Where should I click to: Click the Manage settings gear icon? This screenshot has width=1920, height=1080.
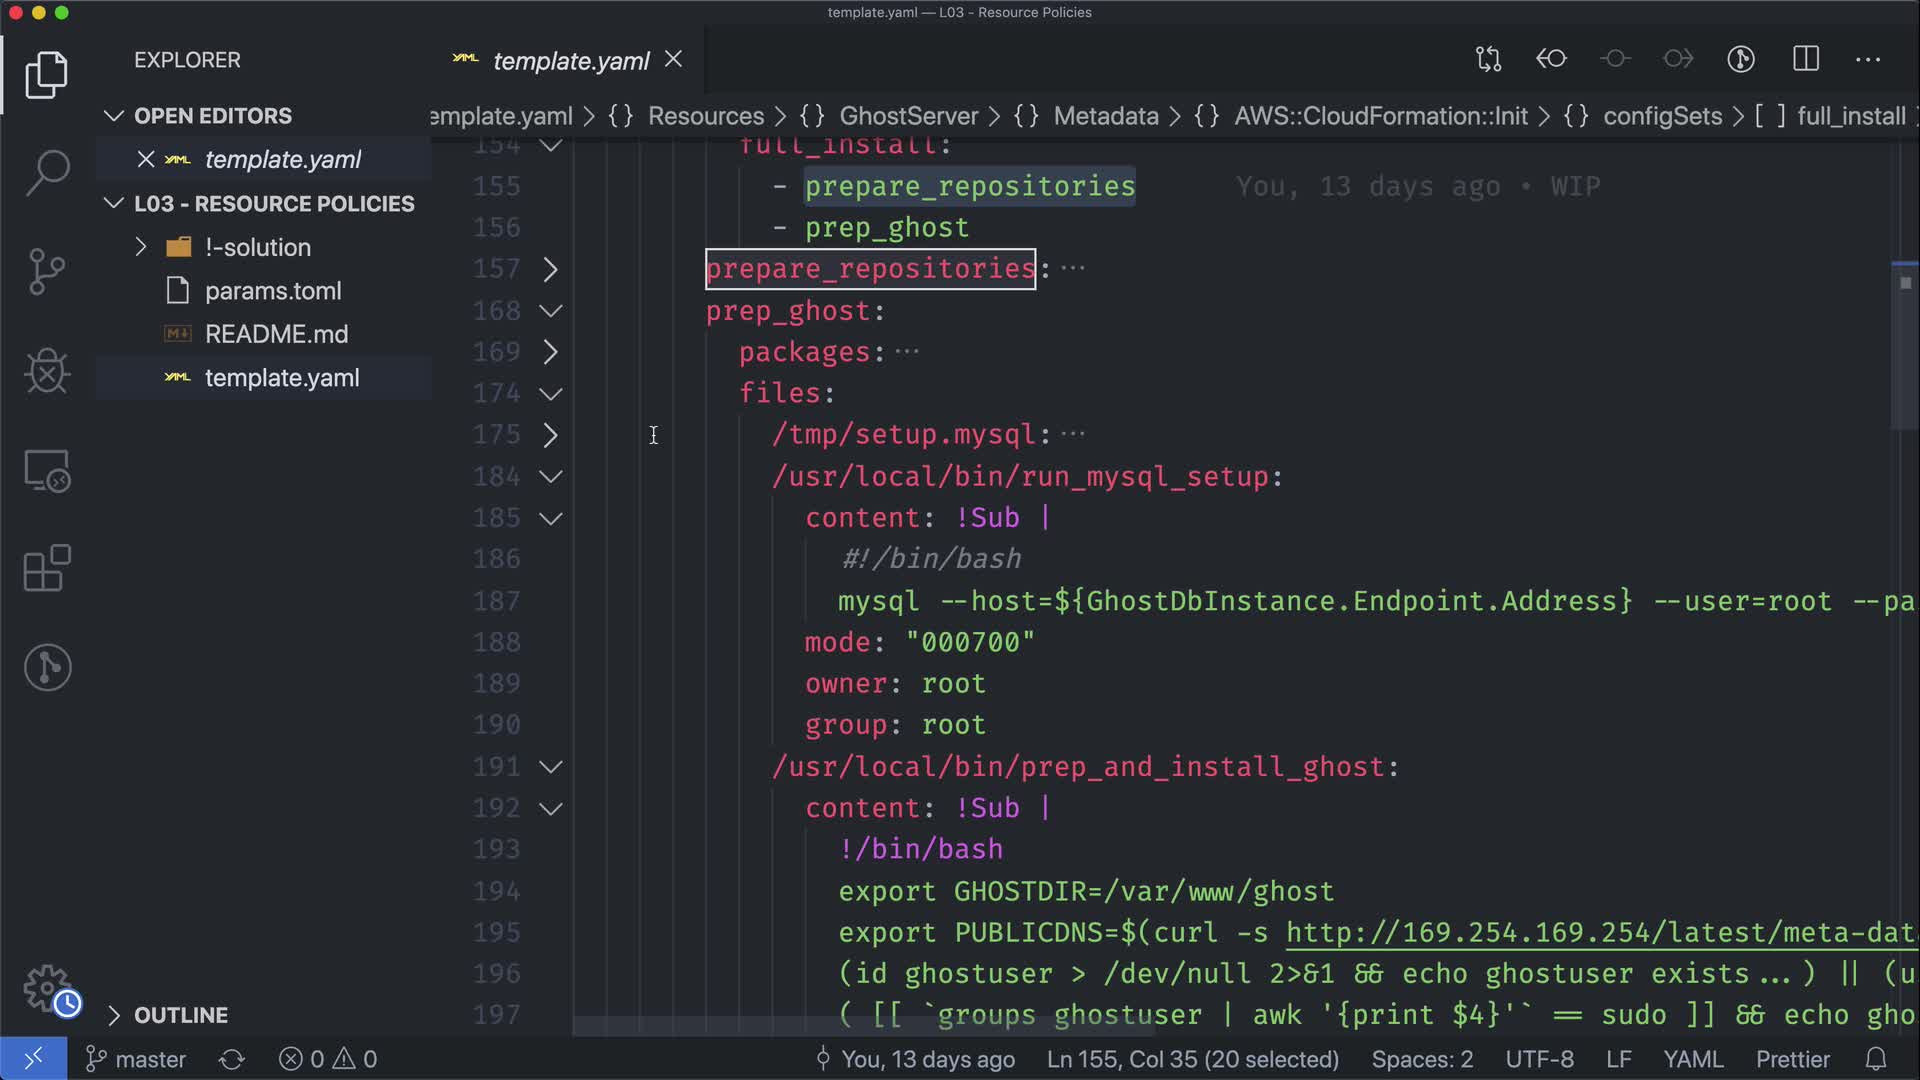pos(47,989)
